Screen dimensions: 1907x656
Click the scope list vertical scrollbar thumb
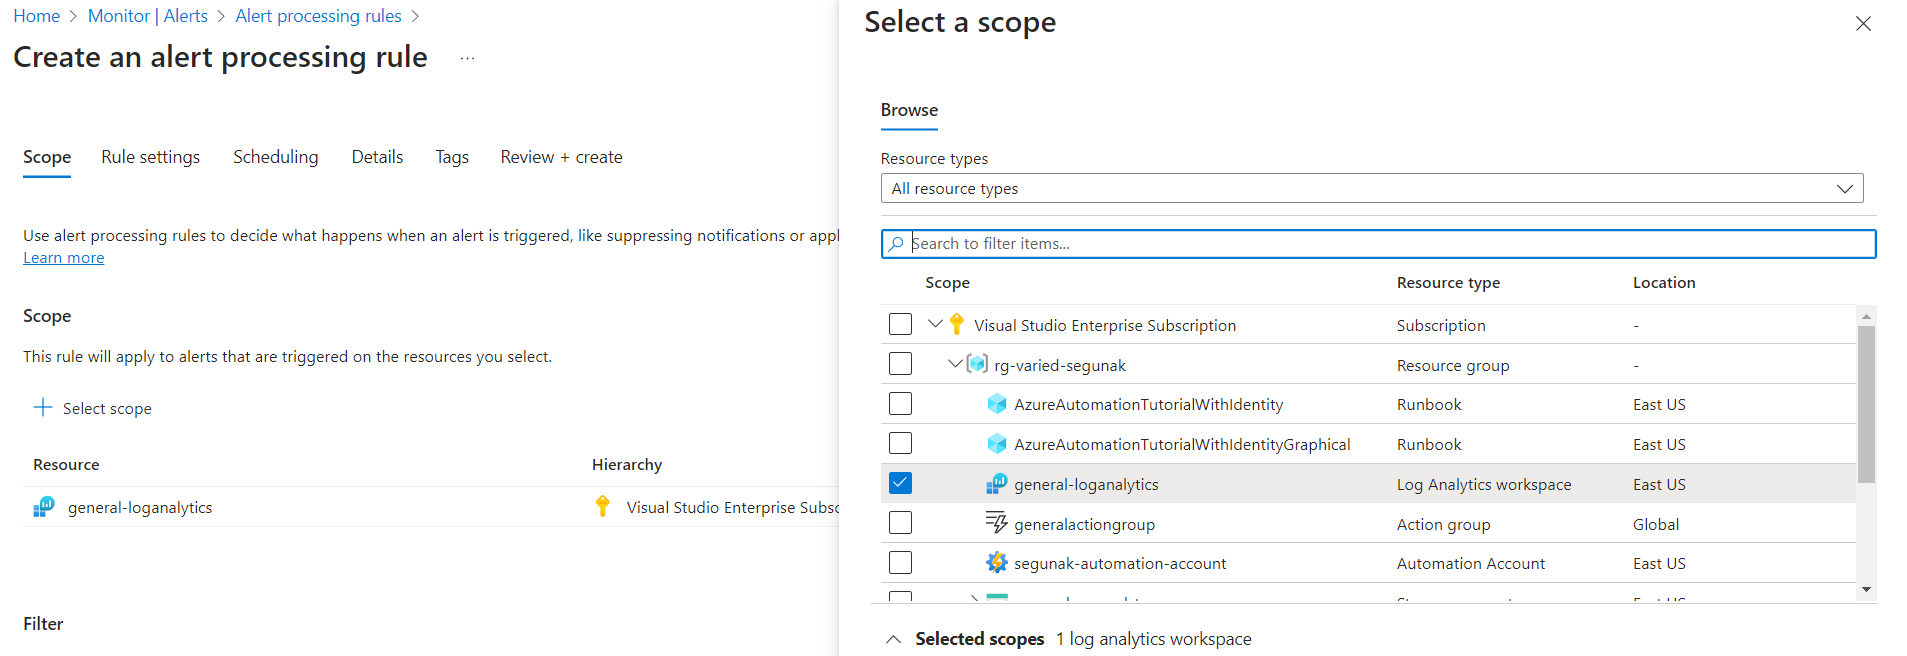pyautogui.click(x=1866, y=404)
